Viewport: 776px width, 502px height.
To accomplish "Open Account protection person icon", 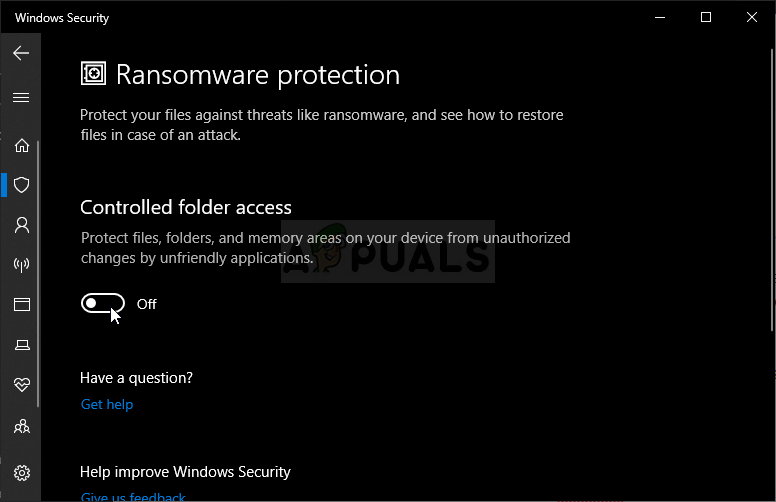I will click(x=21, y=225).
